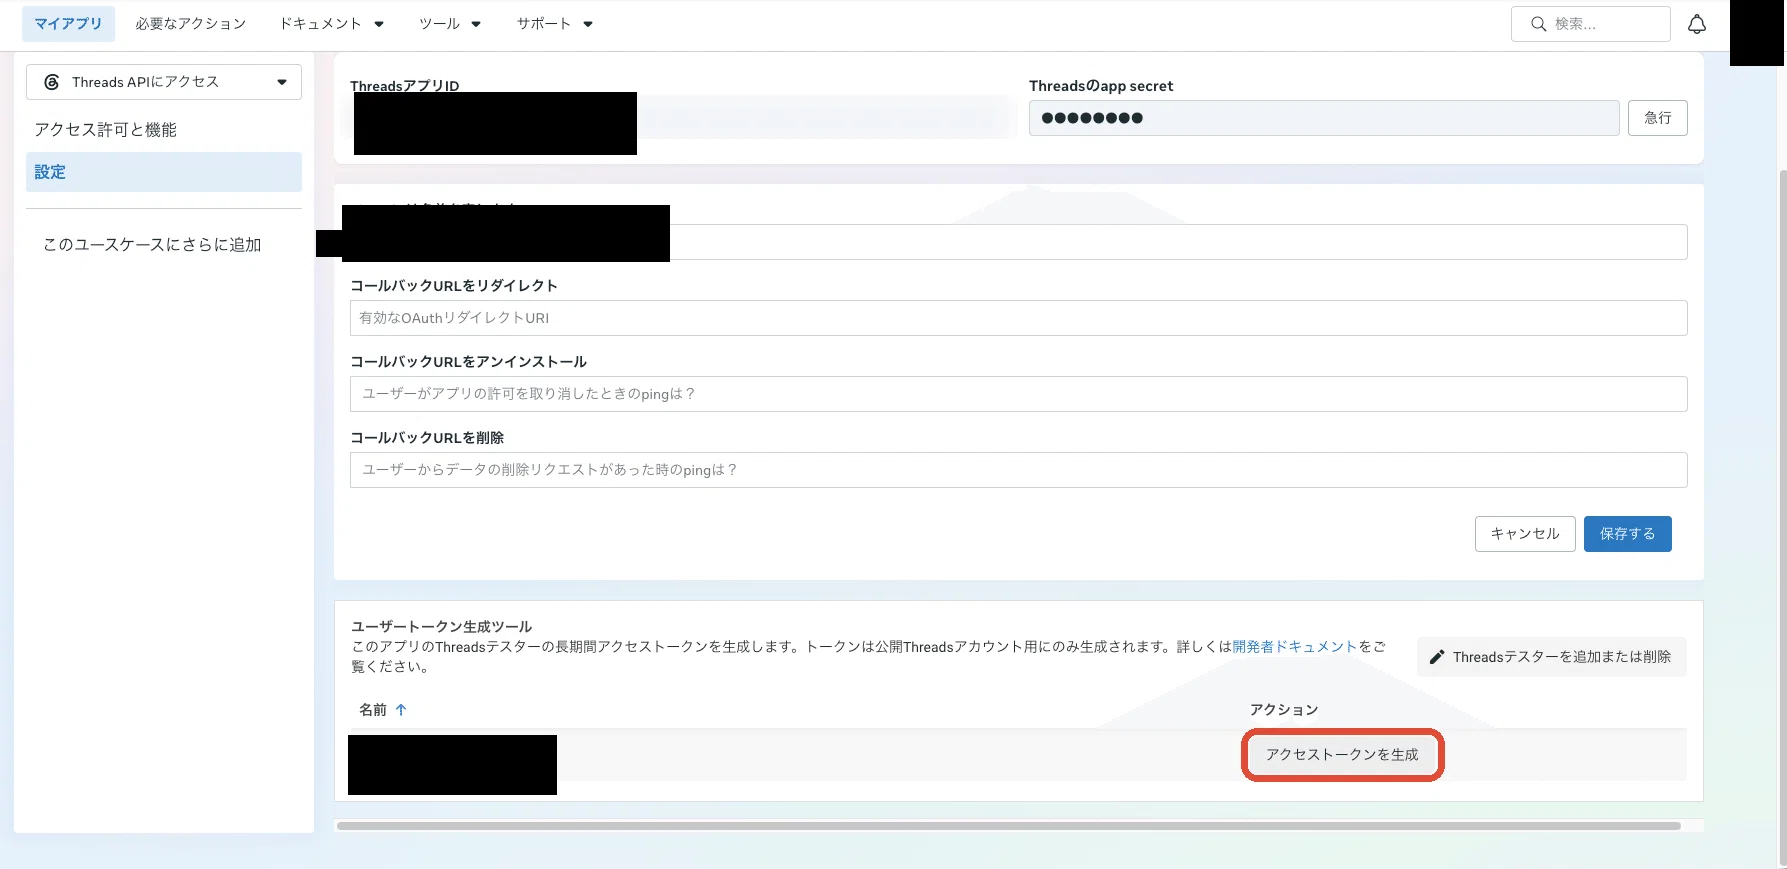Click the コールバックURLを削除 input
The width and height of the screenshot is (1787, 869).
pyautogui.click(x=1018, y=470)
